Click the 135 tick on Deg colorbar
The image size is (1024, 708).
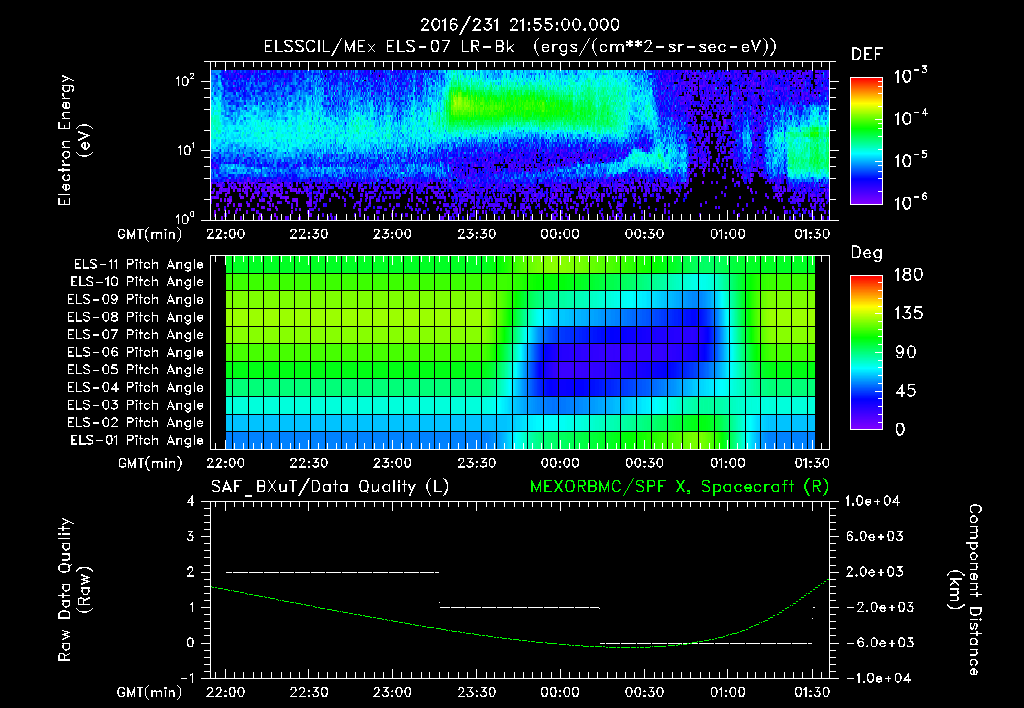[909, 314]
